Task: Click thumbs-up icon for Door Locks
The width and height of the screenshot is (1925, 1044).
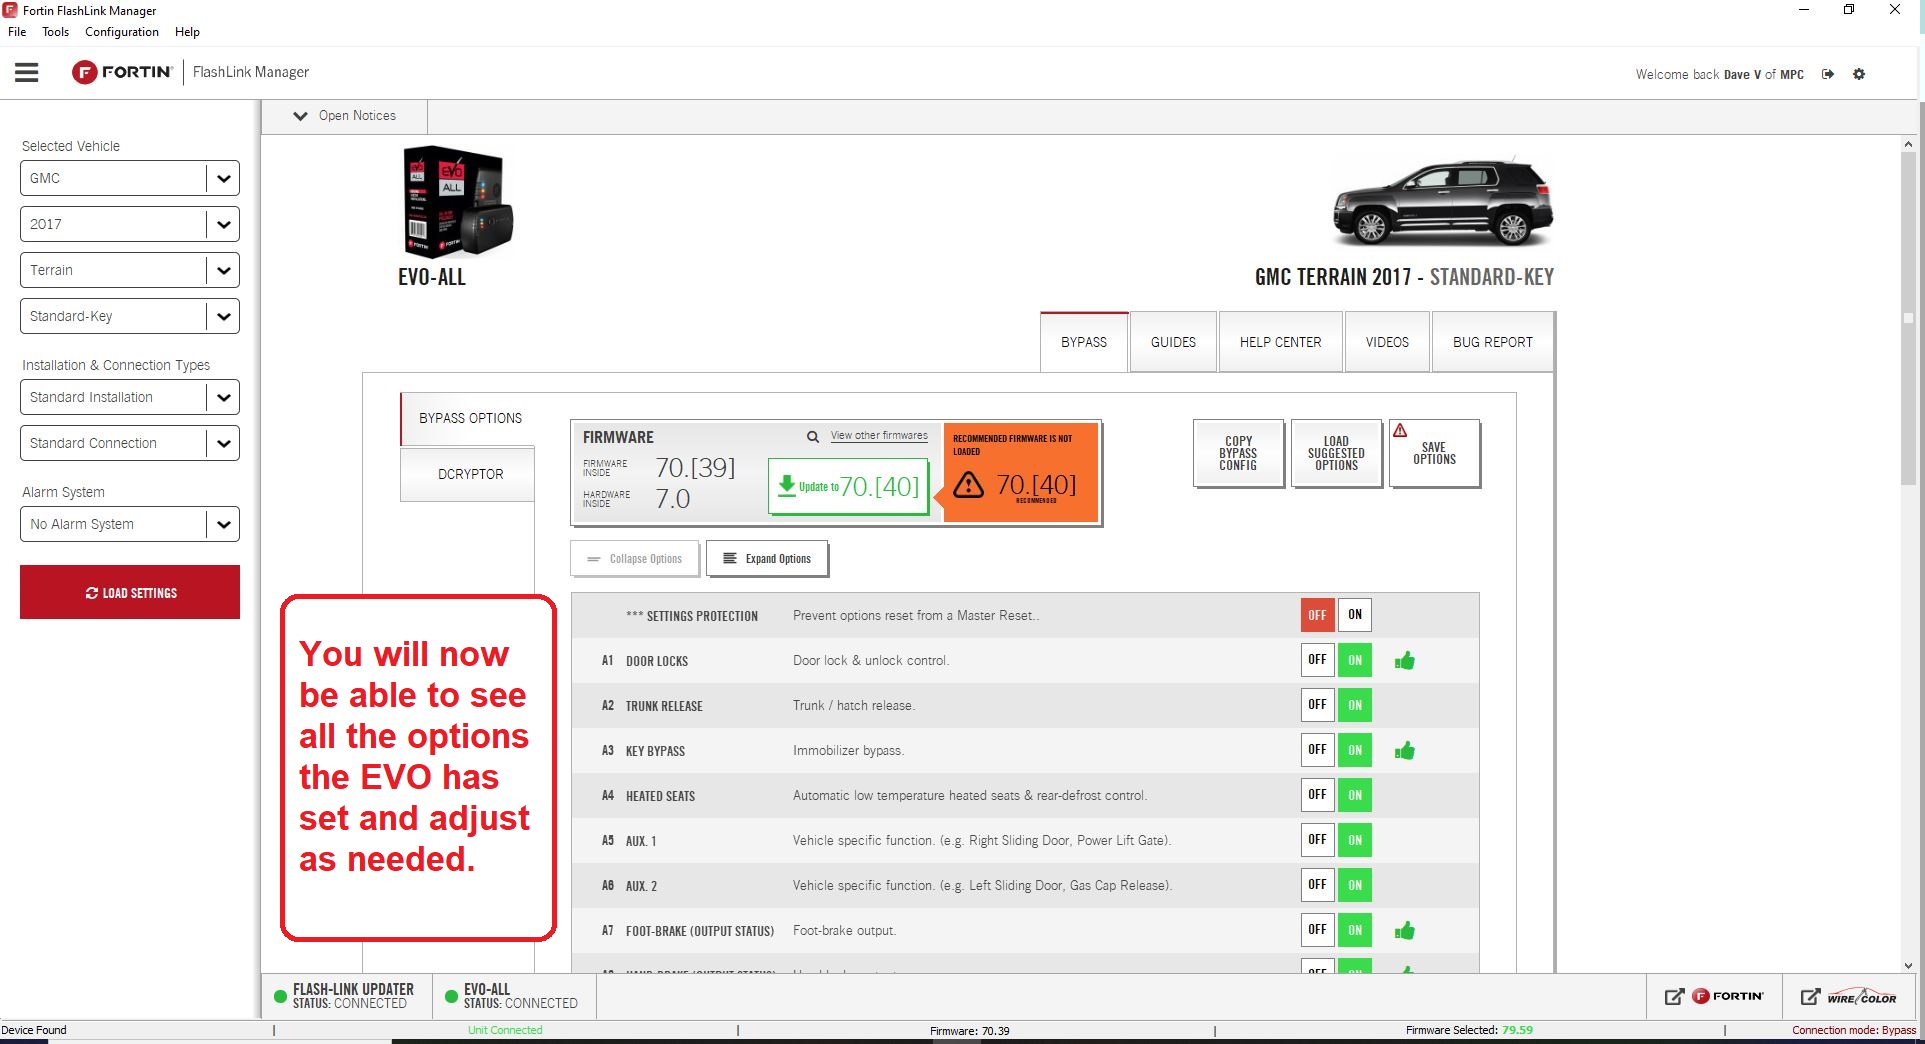Action: coord(1405,660)
